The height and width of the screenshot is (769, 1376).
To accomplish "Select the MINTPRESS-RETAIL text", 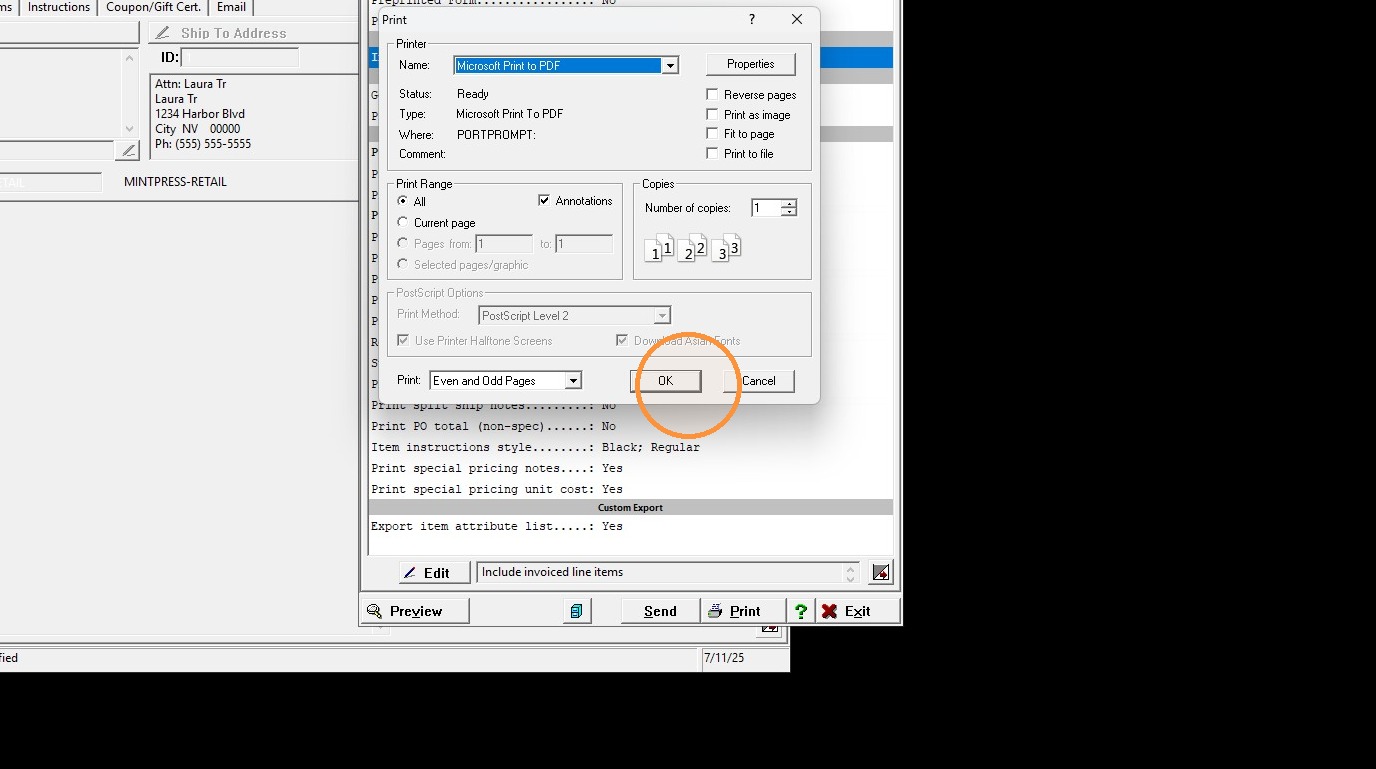I will coord(175,182).
